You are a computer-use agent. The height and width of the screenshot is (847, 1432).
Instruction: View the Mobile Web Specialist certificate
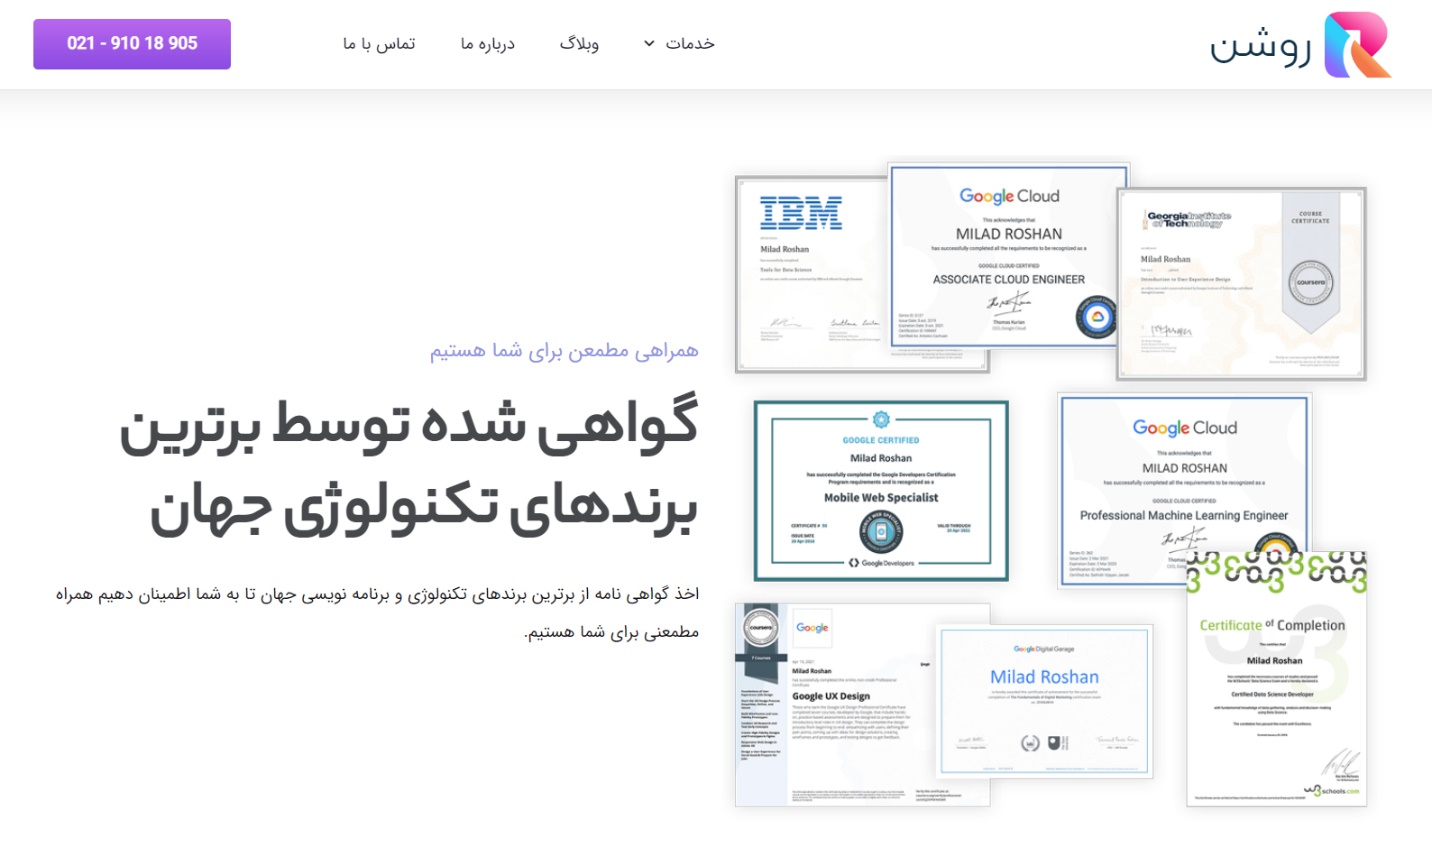point(881,491)
